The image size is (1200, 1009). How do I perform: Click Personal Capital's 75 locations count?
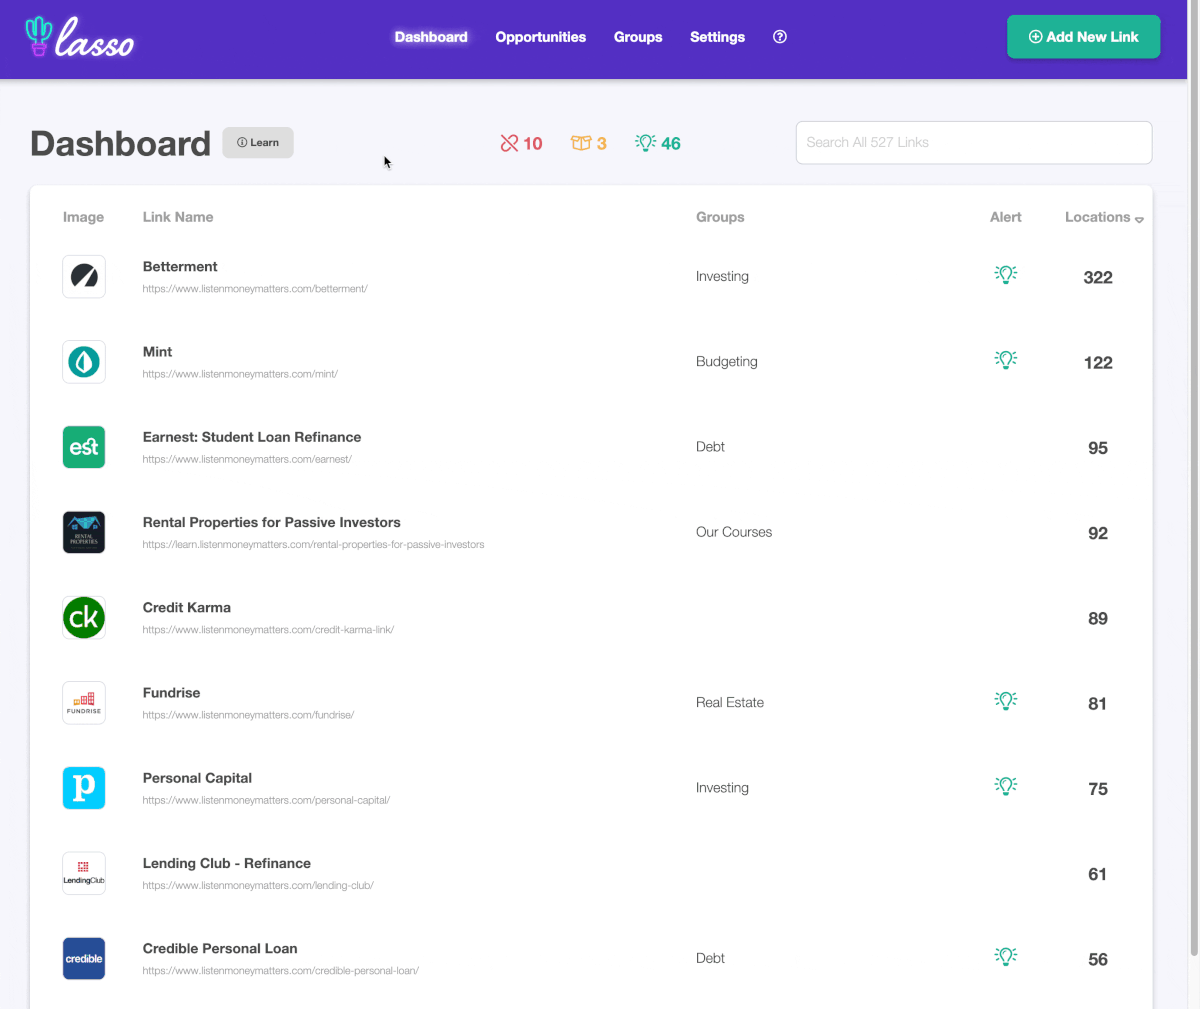(x=1098, y=789)
